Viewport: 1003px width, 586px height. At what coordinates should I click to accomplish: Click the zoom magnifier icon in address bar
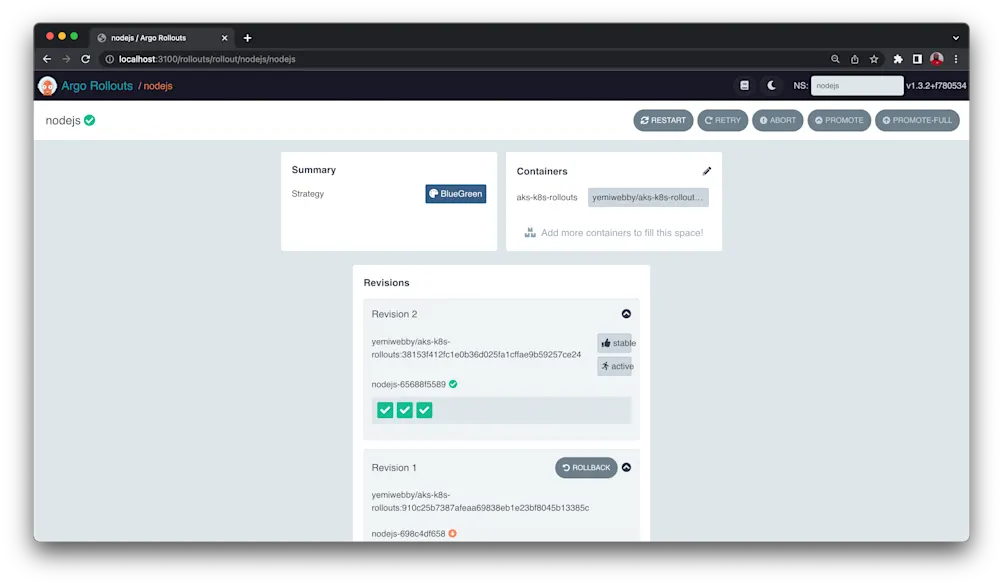pyautogui.click(x=835, y=59)
